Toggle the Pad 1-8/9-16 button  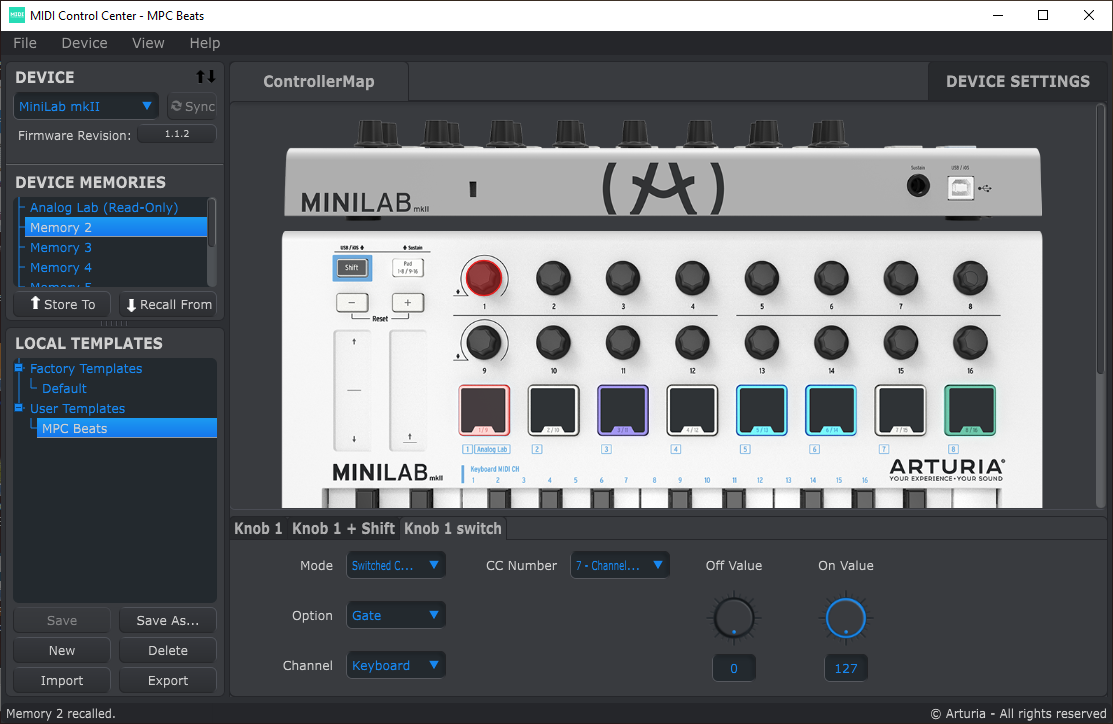pyautogui.click(x=408, y=268)
